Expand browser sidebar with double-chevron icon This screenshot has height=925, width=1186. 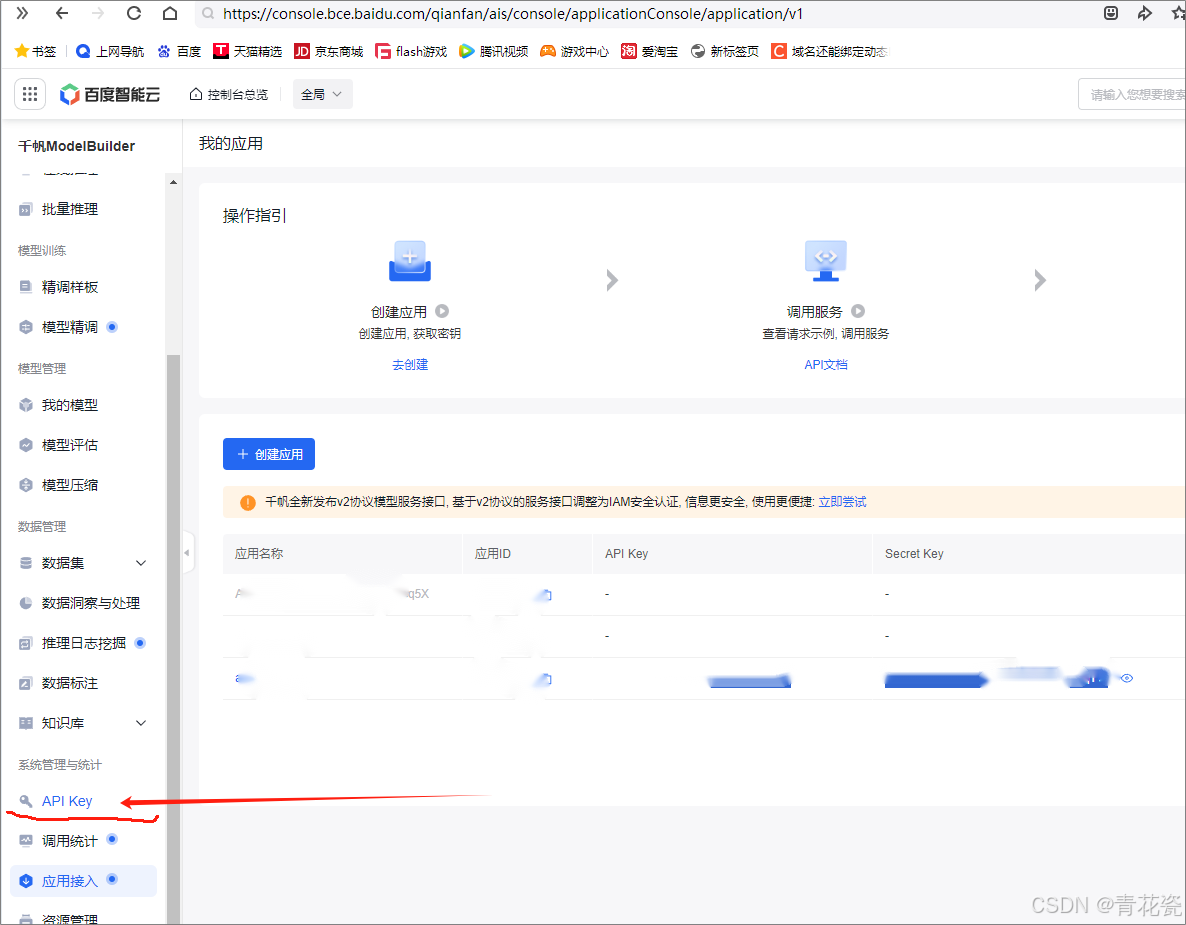tap(23, 13)
